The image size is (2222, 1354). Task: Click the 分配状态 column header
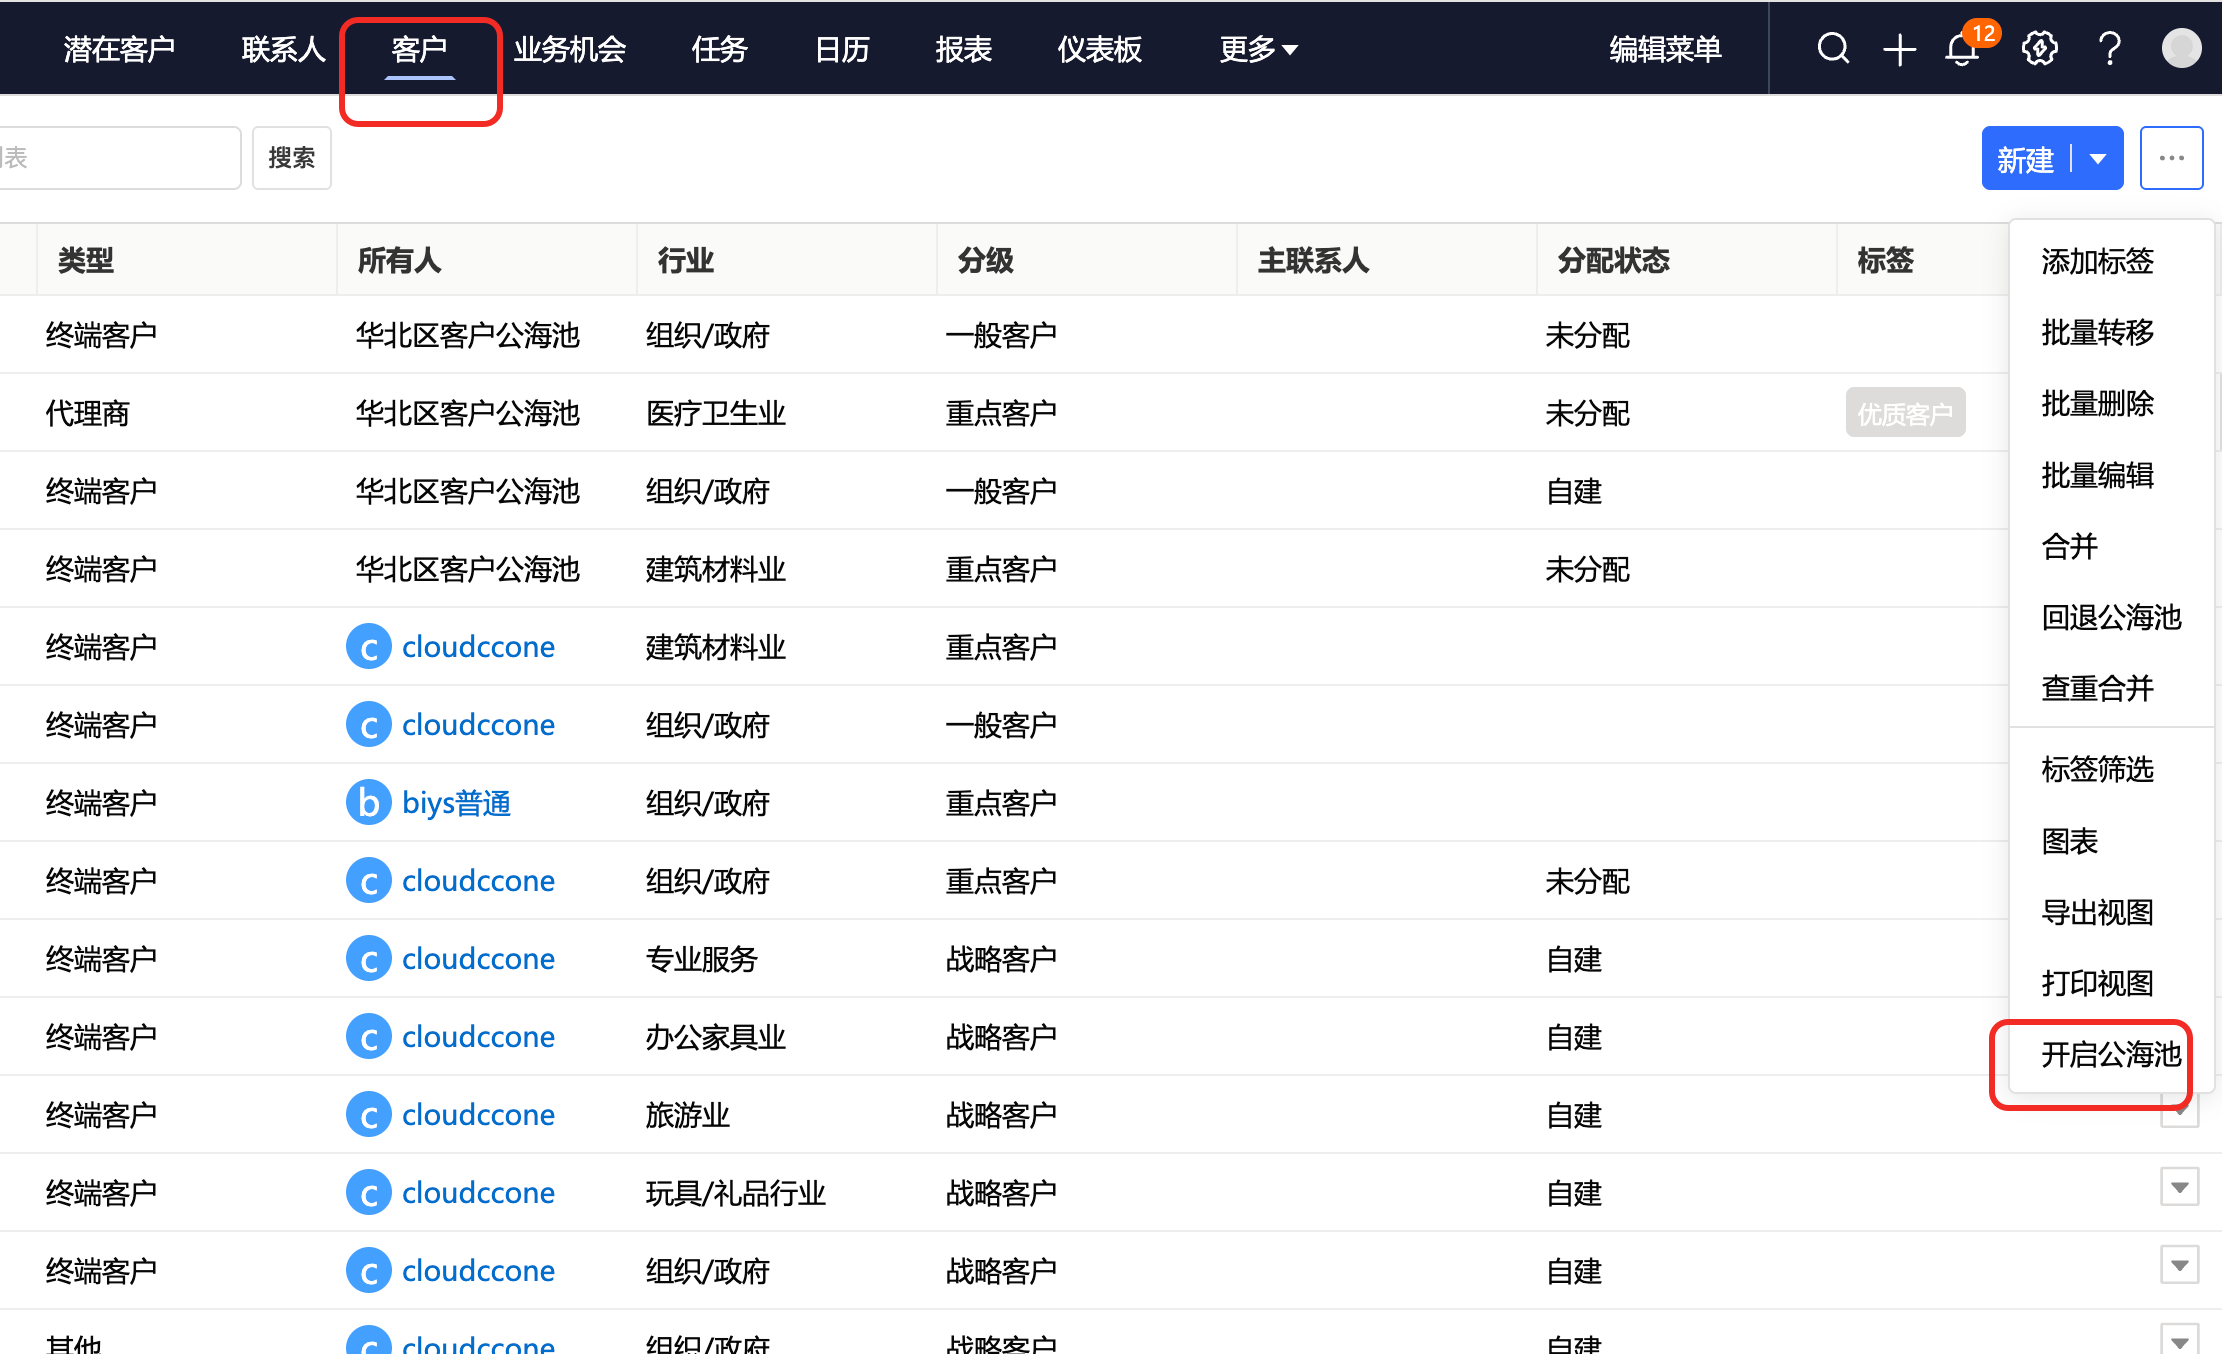[1613, 261]
